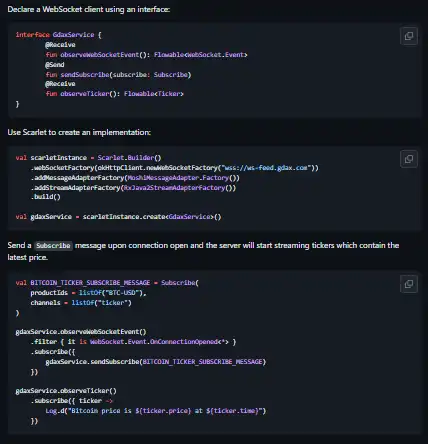Image resolution: width=428 pixels, height=444 pixels.
Task: Copy the Scarlet.Builder code block
Action: [x=409, y=159]
